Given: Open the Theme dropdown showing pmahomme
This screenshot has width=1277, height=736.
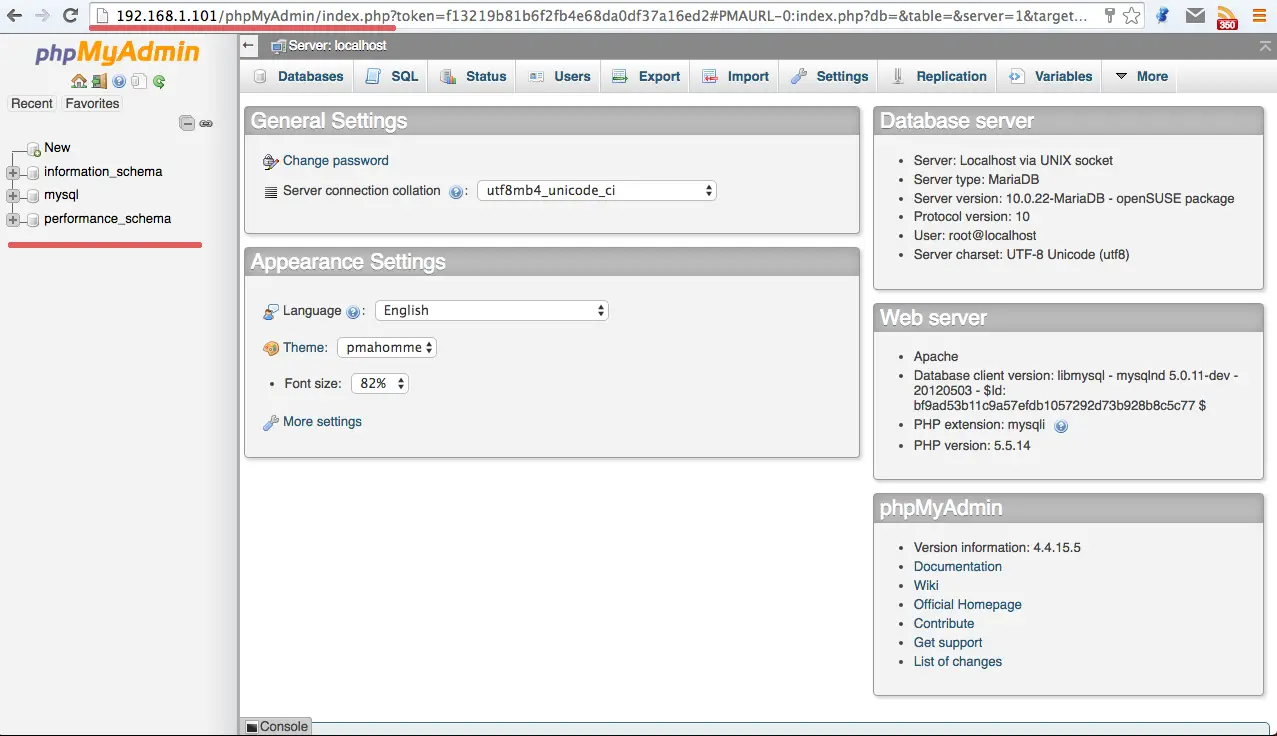Looking at the screenshot, I should (x=387, y=348).
